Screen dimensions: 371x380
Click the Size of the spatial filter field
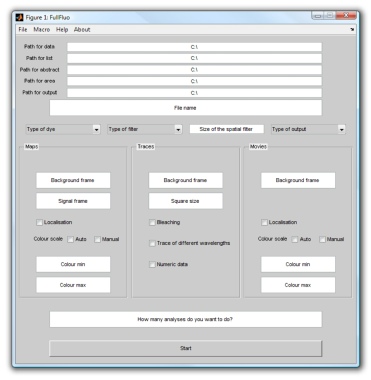pos(226,129)
